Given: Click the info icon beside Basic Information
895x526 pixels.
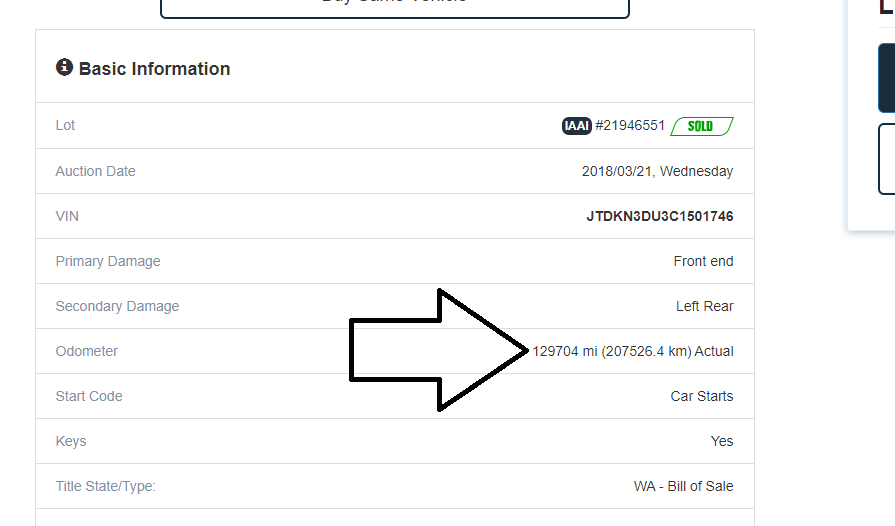Looking at the screenshot, I should 64,68.
